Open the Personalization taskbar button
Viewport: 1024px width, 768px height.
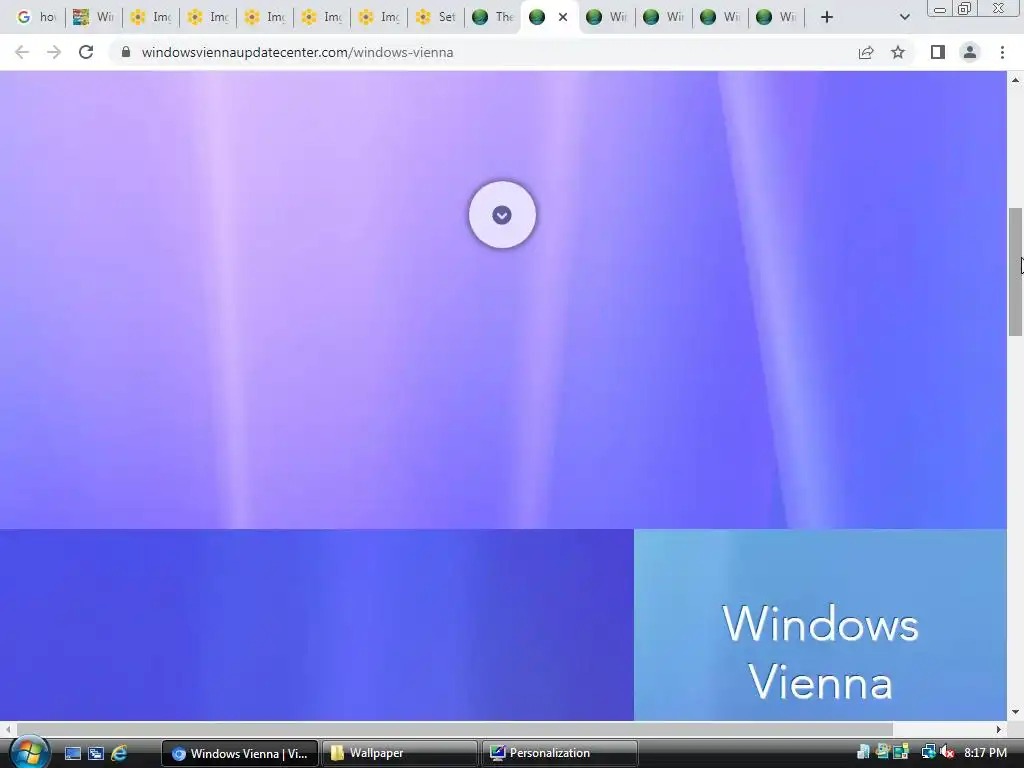pos(560,754)
